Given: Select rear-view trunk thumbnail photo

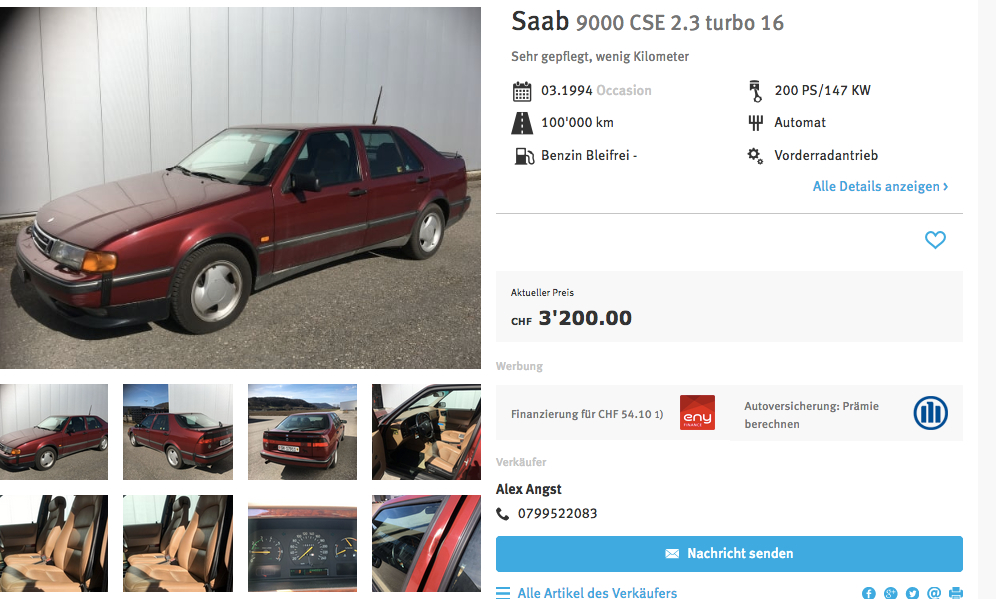Looking at the screenshot, I should (302, 431).
